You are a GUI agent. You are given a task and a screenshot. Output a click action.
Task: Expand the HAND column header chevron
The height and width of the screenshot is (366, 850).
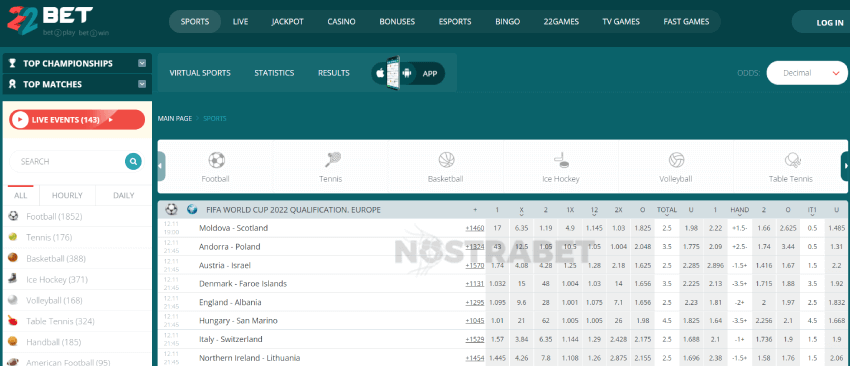pyautogui.click(x=739, y=215)
